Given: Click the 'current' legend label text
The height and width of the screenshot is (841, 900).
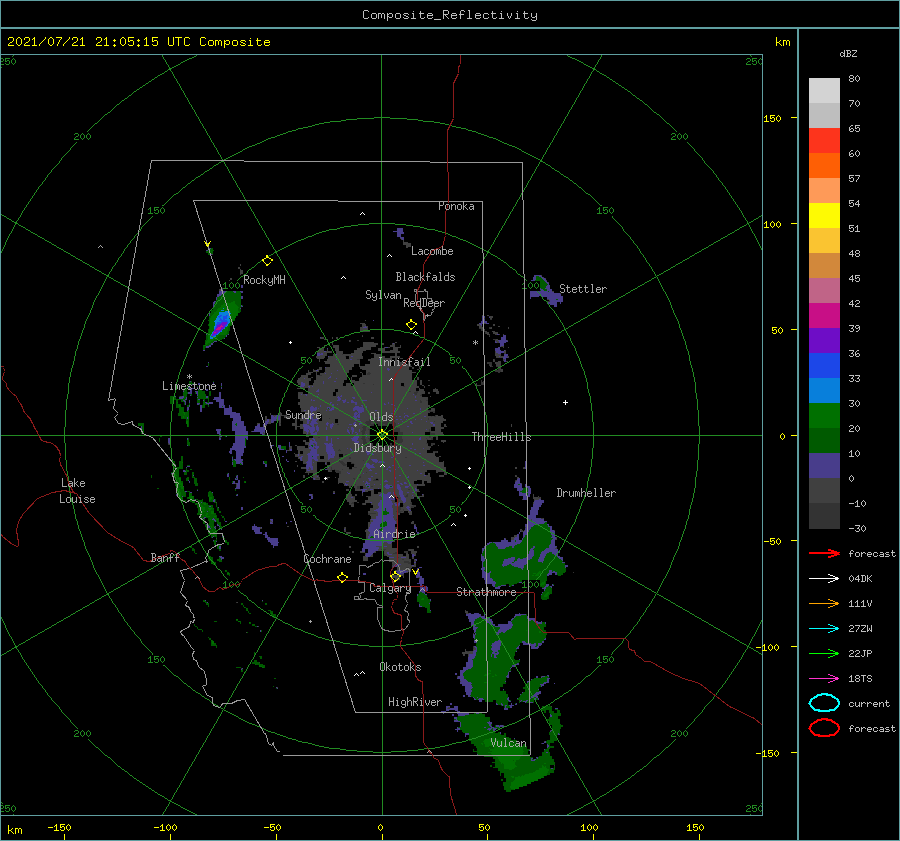Looking at the screenshot, I should pos(868,704).
